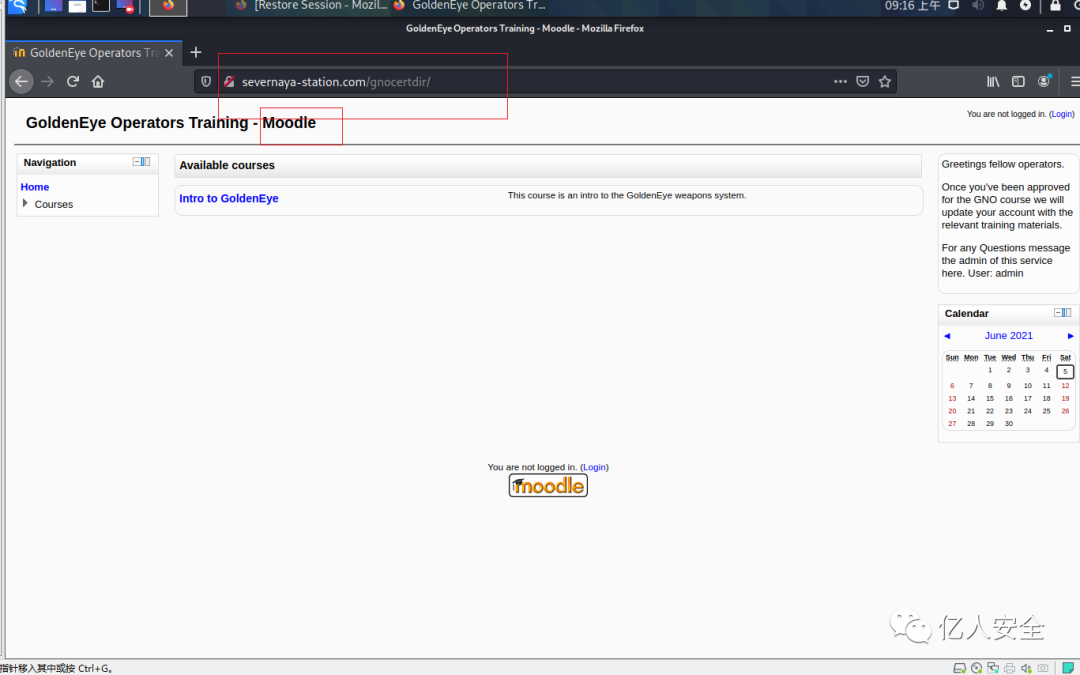Click the Available courses heading
The width and height of the screenshot is (1080, 675).
(227, 165)
